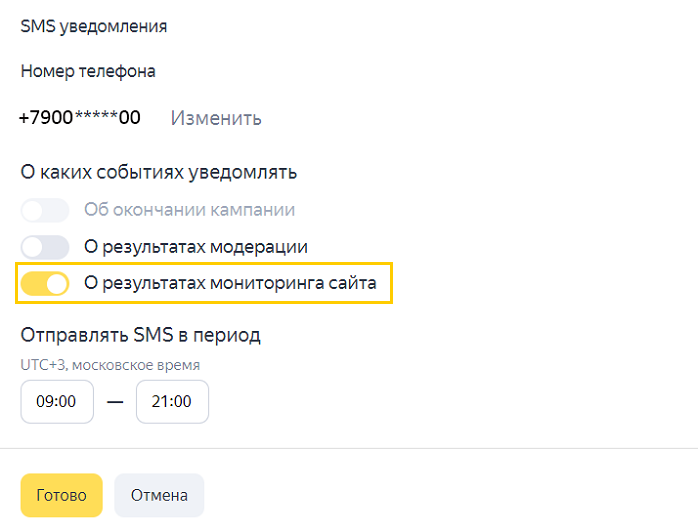The width and height of the screenshot is (698, 532).
Task: Click the "SMS уведомления" heading
Action: tap(94, 26)
